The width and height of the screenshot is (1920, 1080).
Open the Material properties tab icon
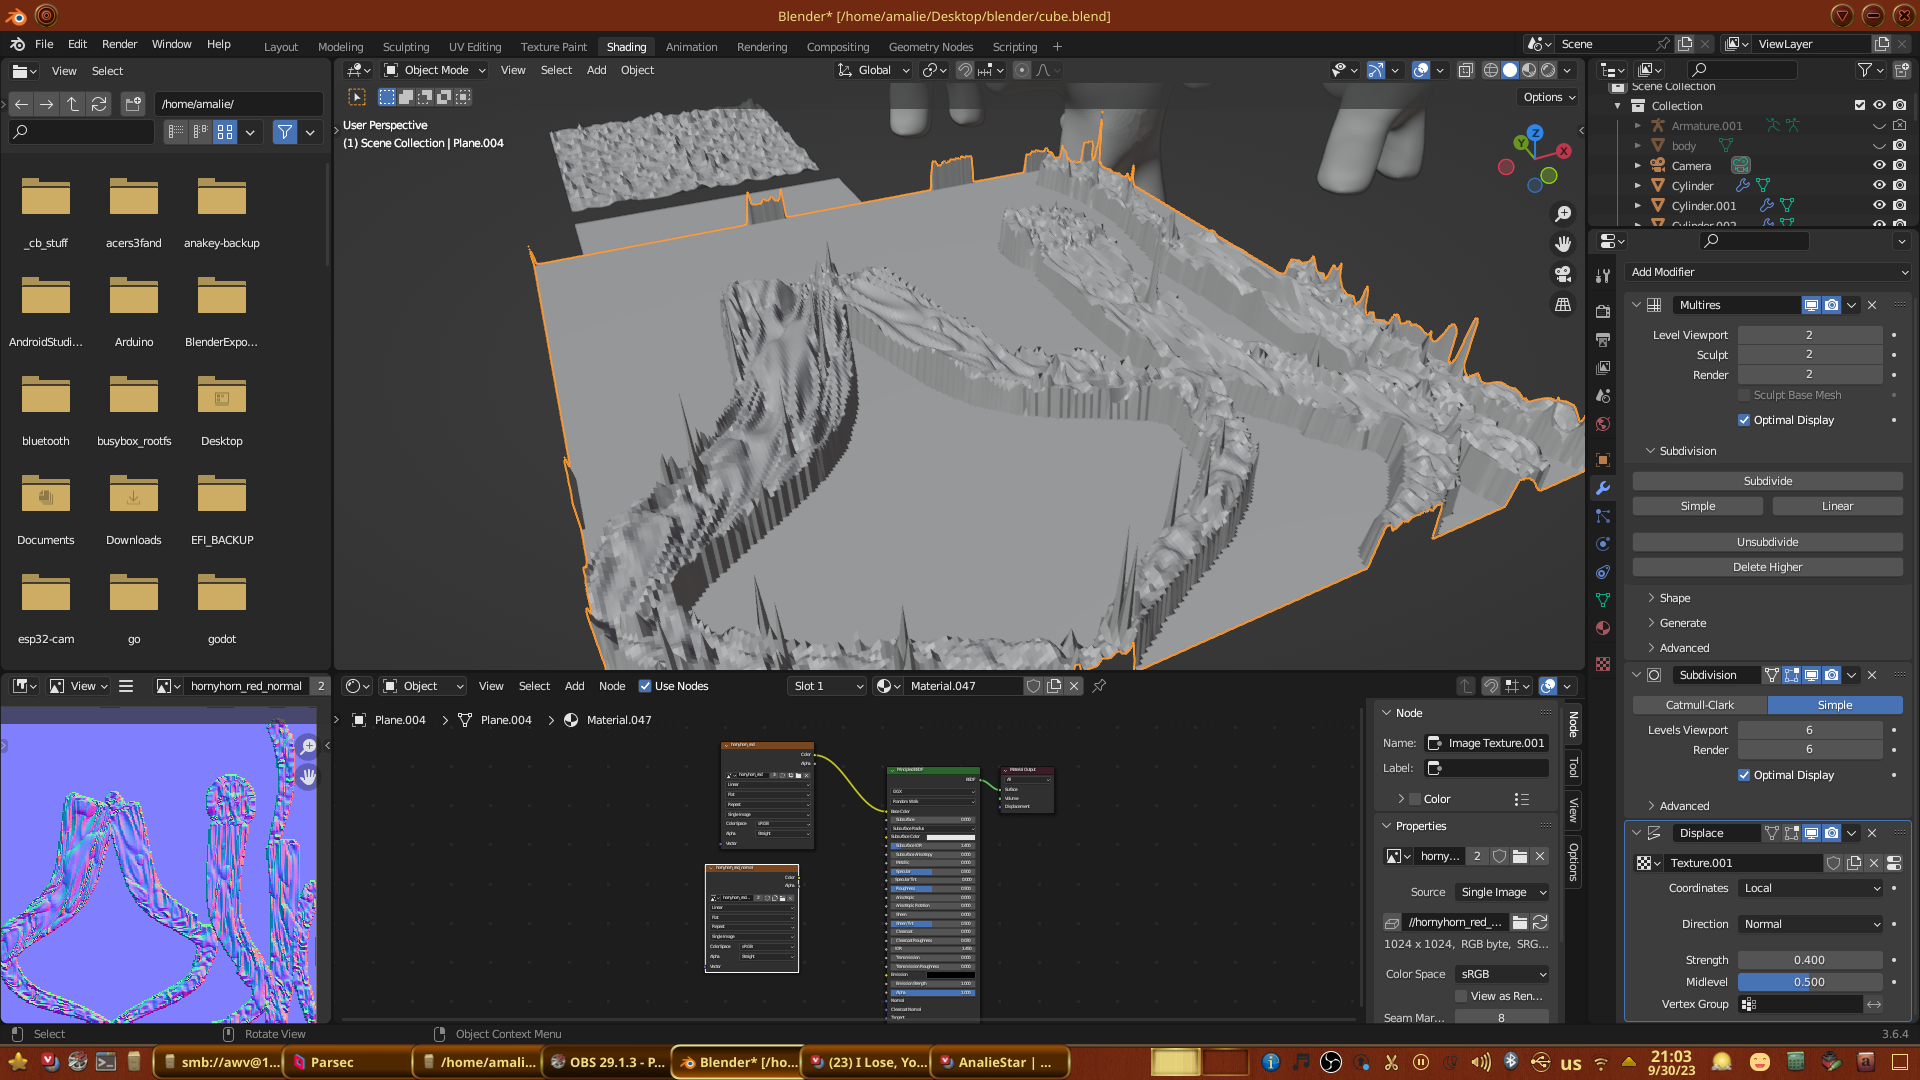(x=1603, y=628)
